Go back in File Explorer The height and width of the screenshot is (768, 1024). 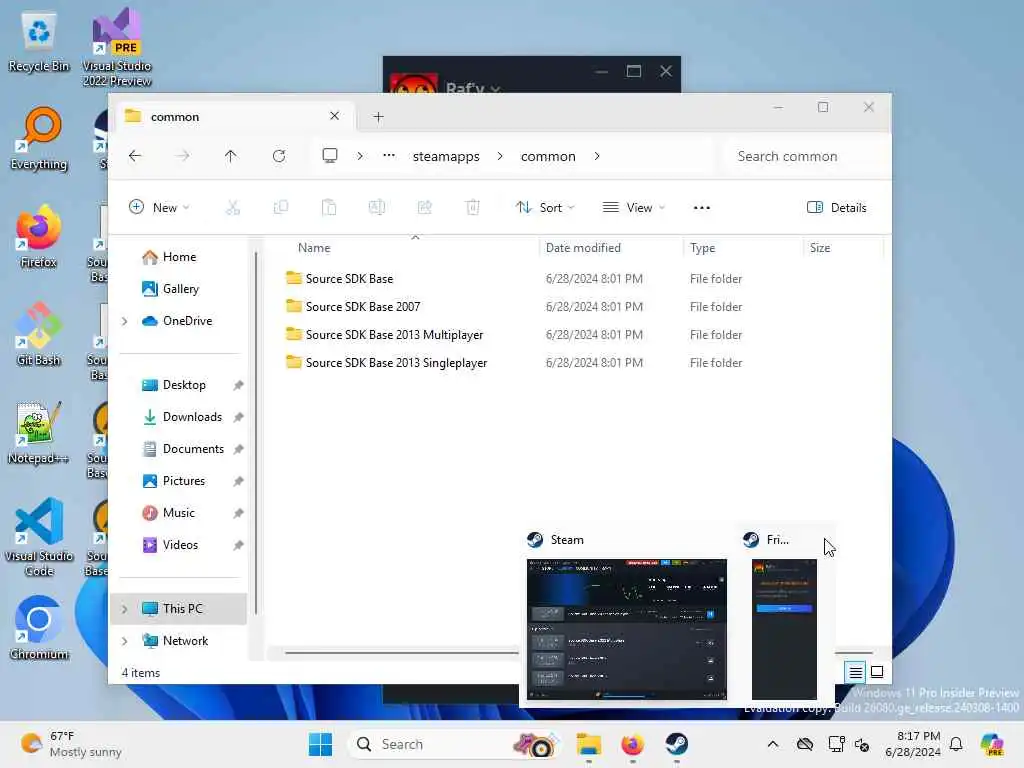pyautogui.click(x=135, y=156)
